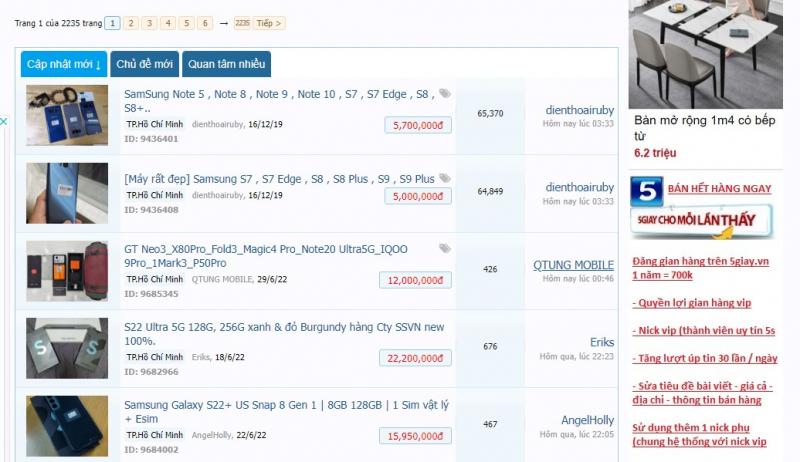Open Eriks last poster profile
The width and height of the screenshot is (800, 462).
602,342
